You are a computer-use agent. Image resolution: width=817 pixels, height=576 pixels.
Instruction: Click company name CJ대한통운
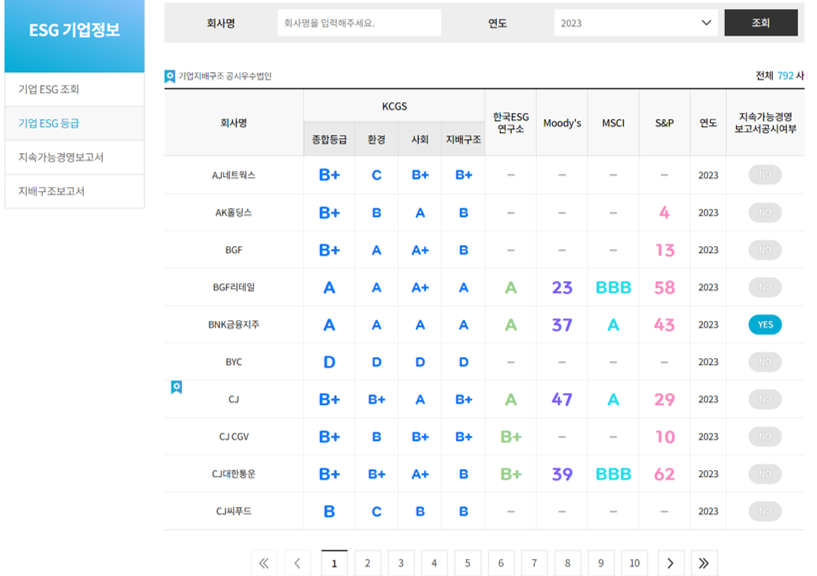233,474
